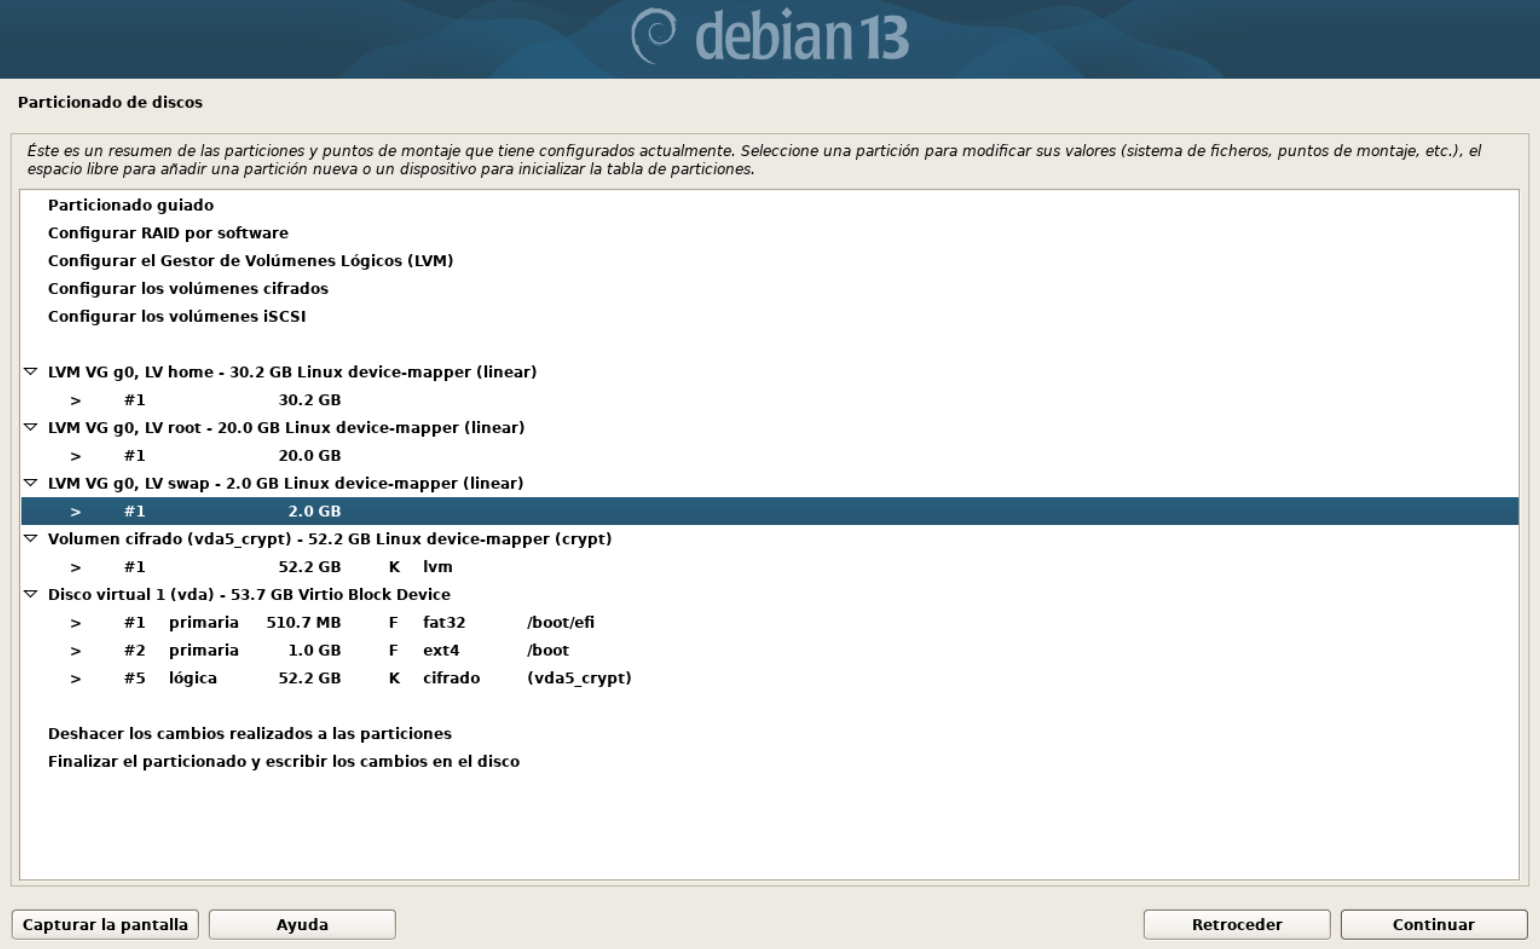This screenshot has width=1540, height=949.
Task: Collapse the LV root device triangle
Action: (x=30, y=428)
